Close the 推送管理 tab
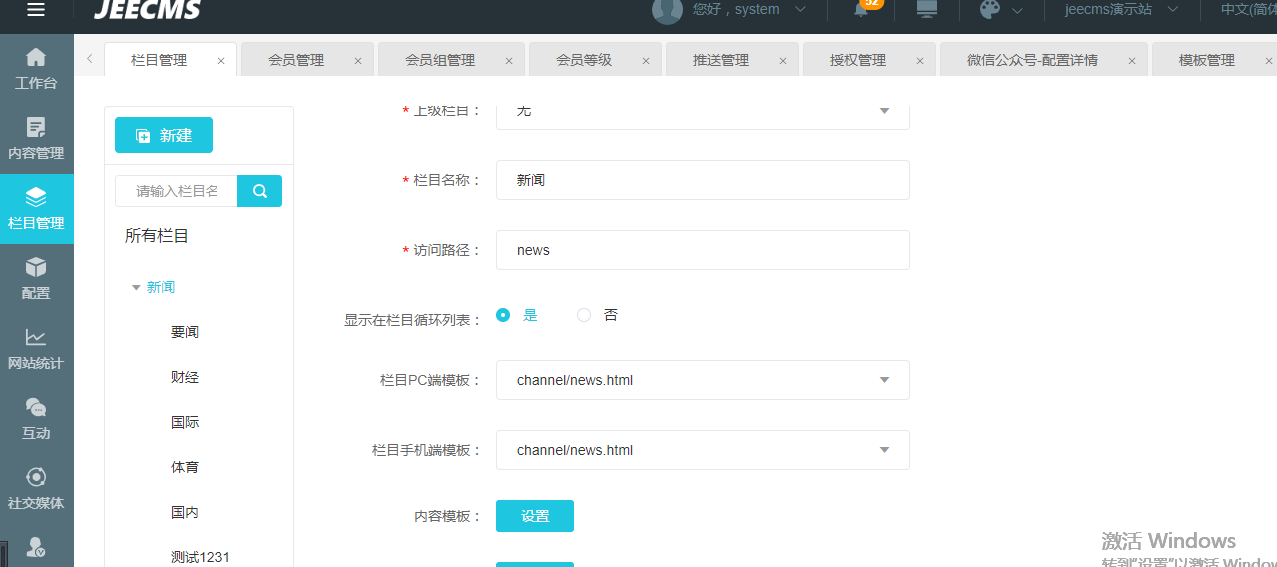 coord(782,61)
